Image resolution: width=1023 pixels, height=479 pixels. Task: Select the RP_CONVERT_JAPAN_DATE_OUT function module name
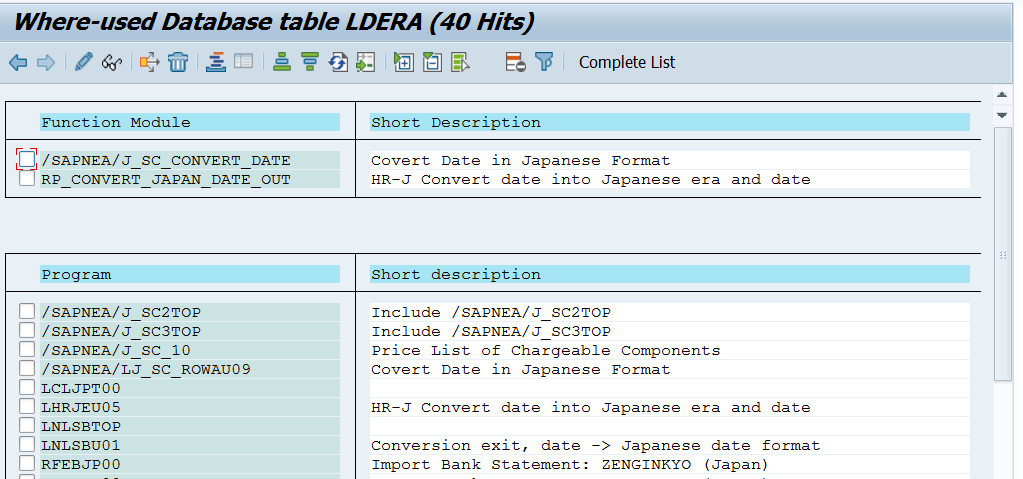[x=166, y=179]
